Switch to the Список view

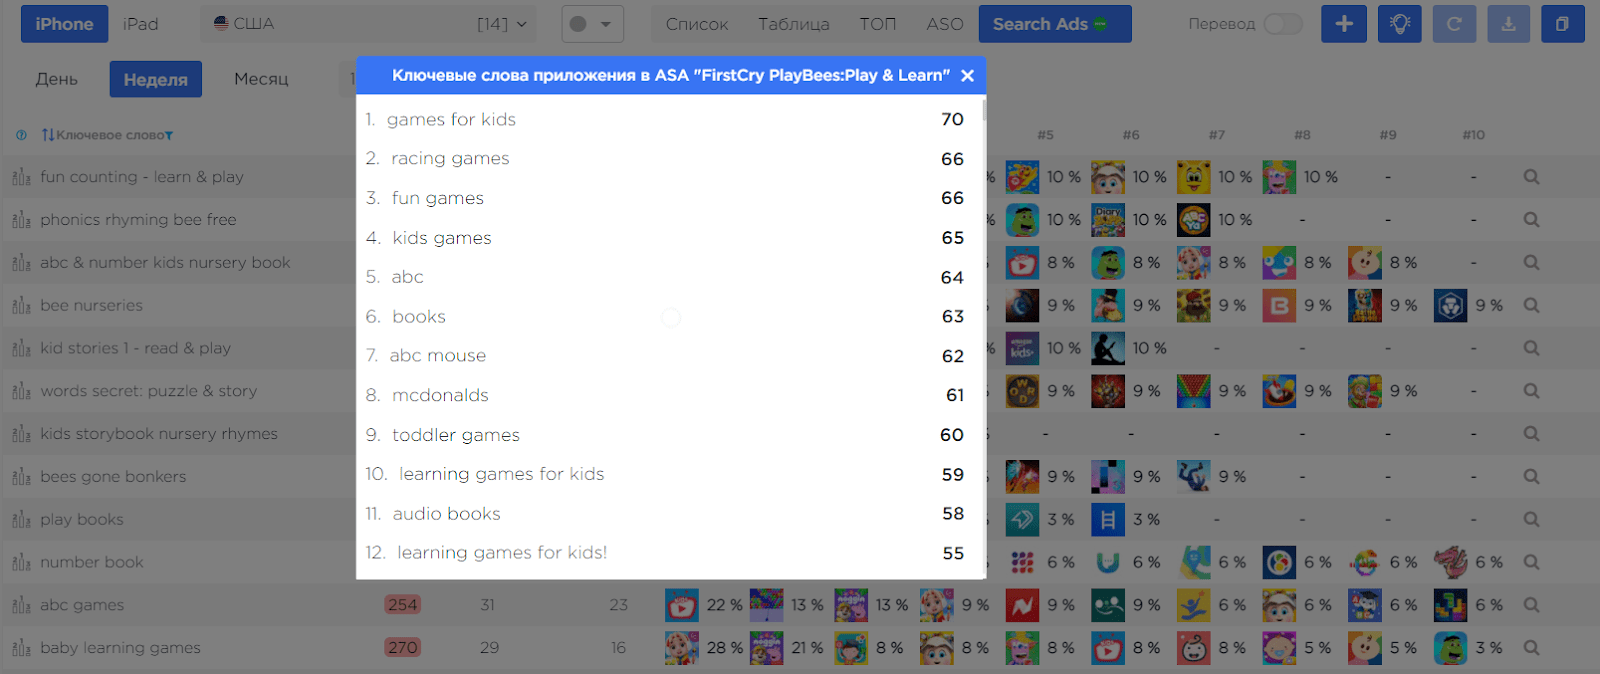(697, 24)
